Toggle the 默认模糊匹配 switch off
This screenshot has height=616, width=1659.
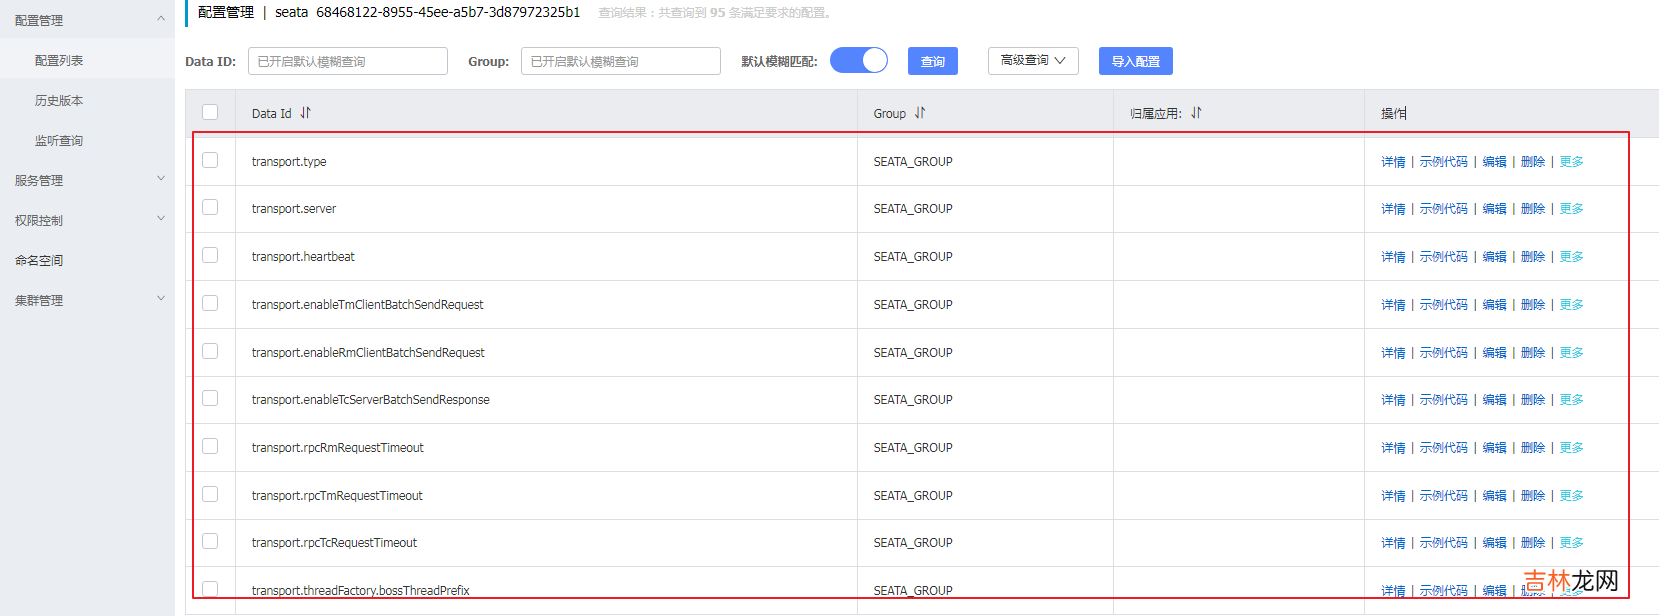[x=859, y=61]
